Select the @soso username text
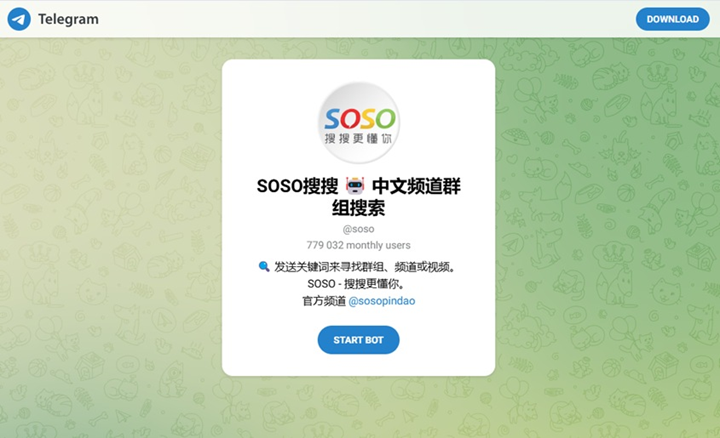The height and width of the screenshot is (438, 720). [358, 229]
